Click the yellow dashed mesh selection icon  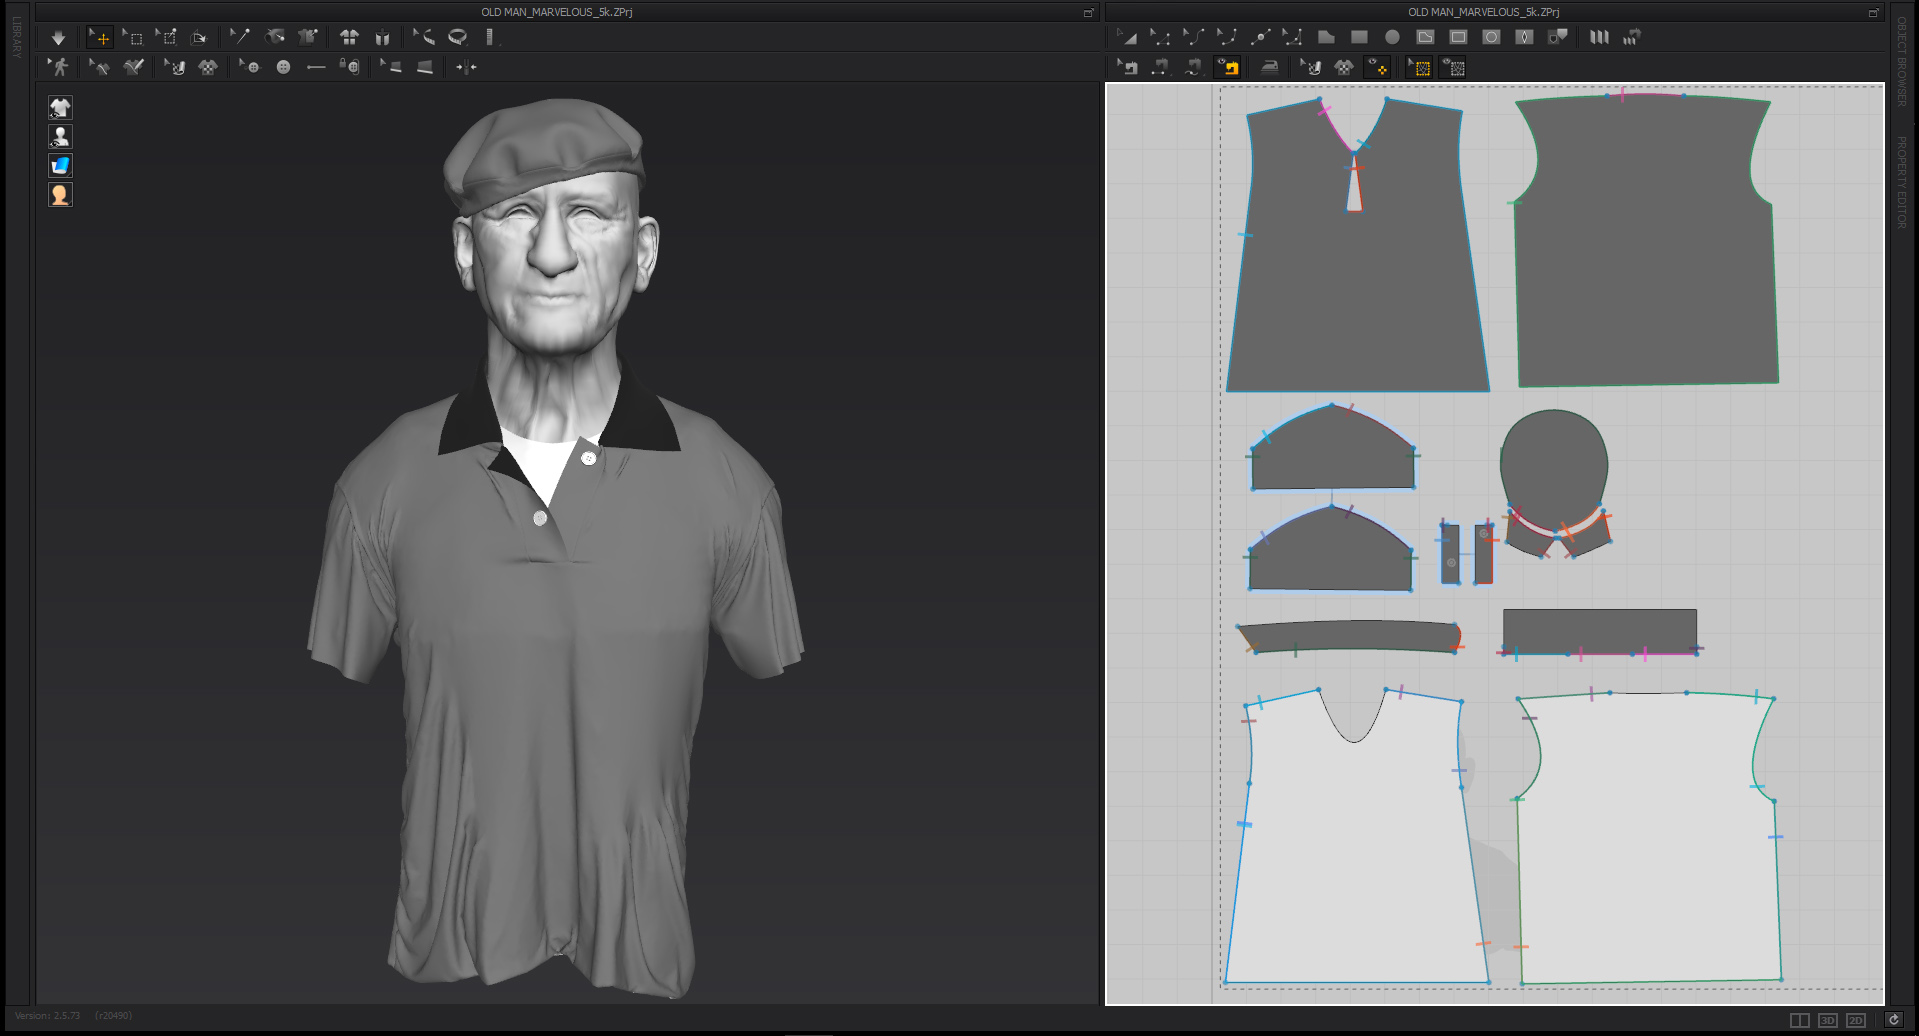point(1419,67)
